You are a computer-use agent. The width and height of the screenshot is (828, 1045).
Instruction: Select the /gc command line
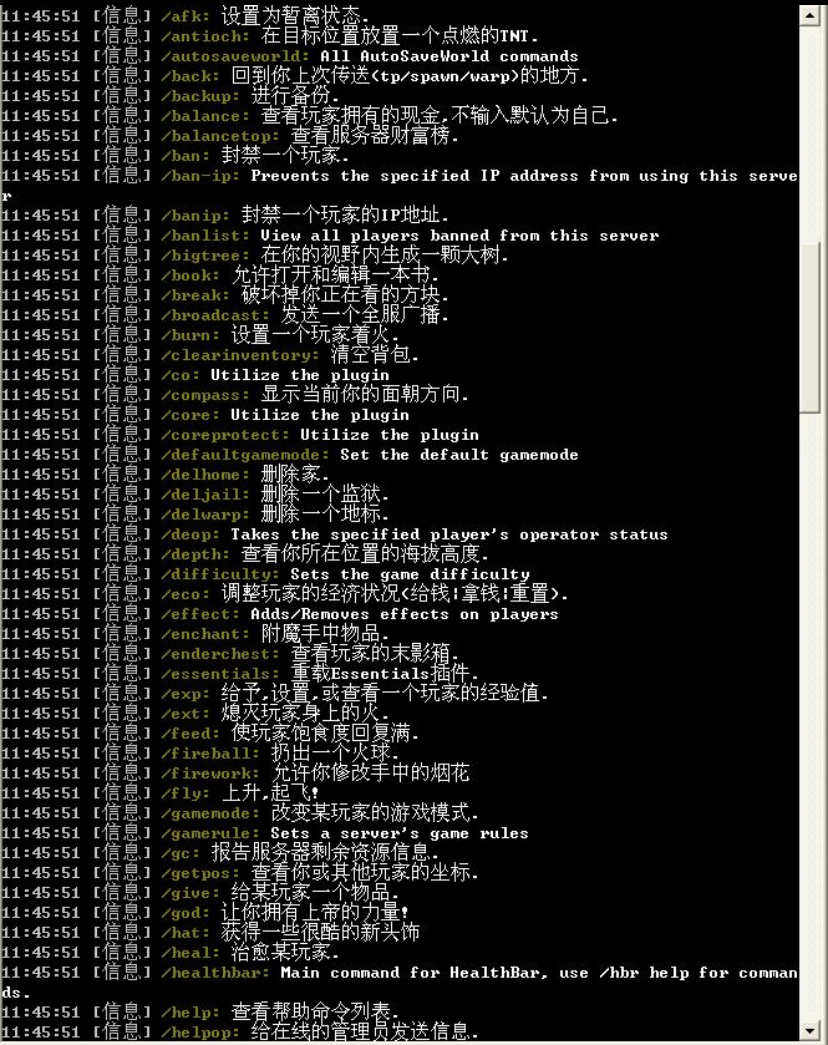pos(220,854)
